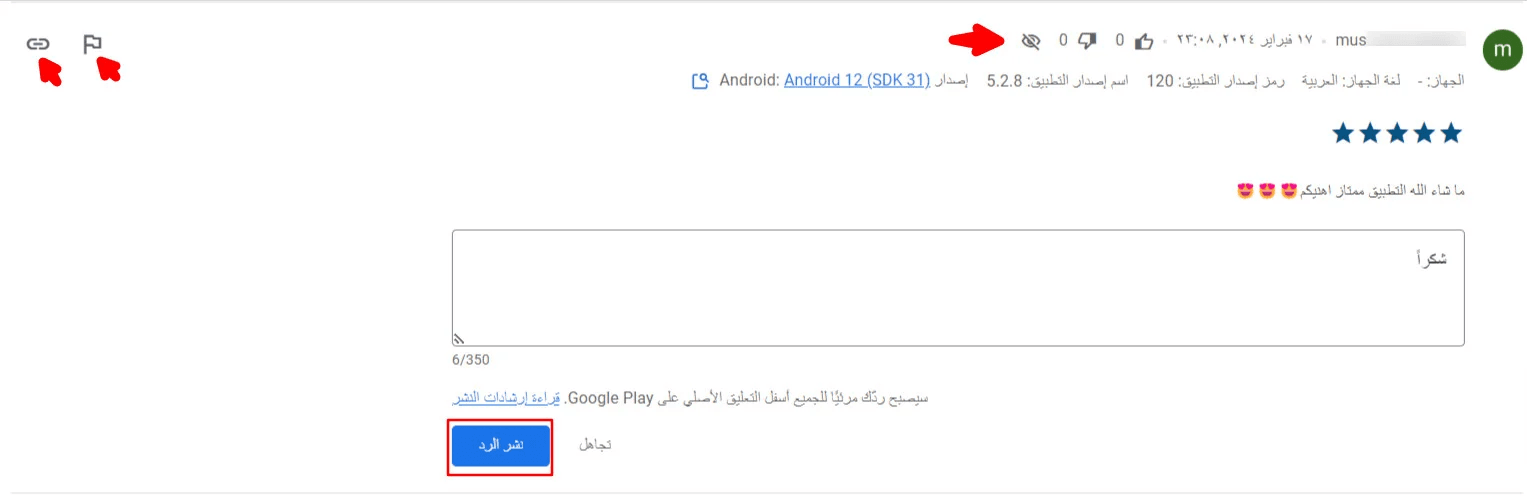Copy the review link with the chain icon
Viewport: 1527px width, 496px height.
38,44
